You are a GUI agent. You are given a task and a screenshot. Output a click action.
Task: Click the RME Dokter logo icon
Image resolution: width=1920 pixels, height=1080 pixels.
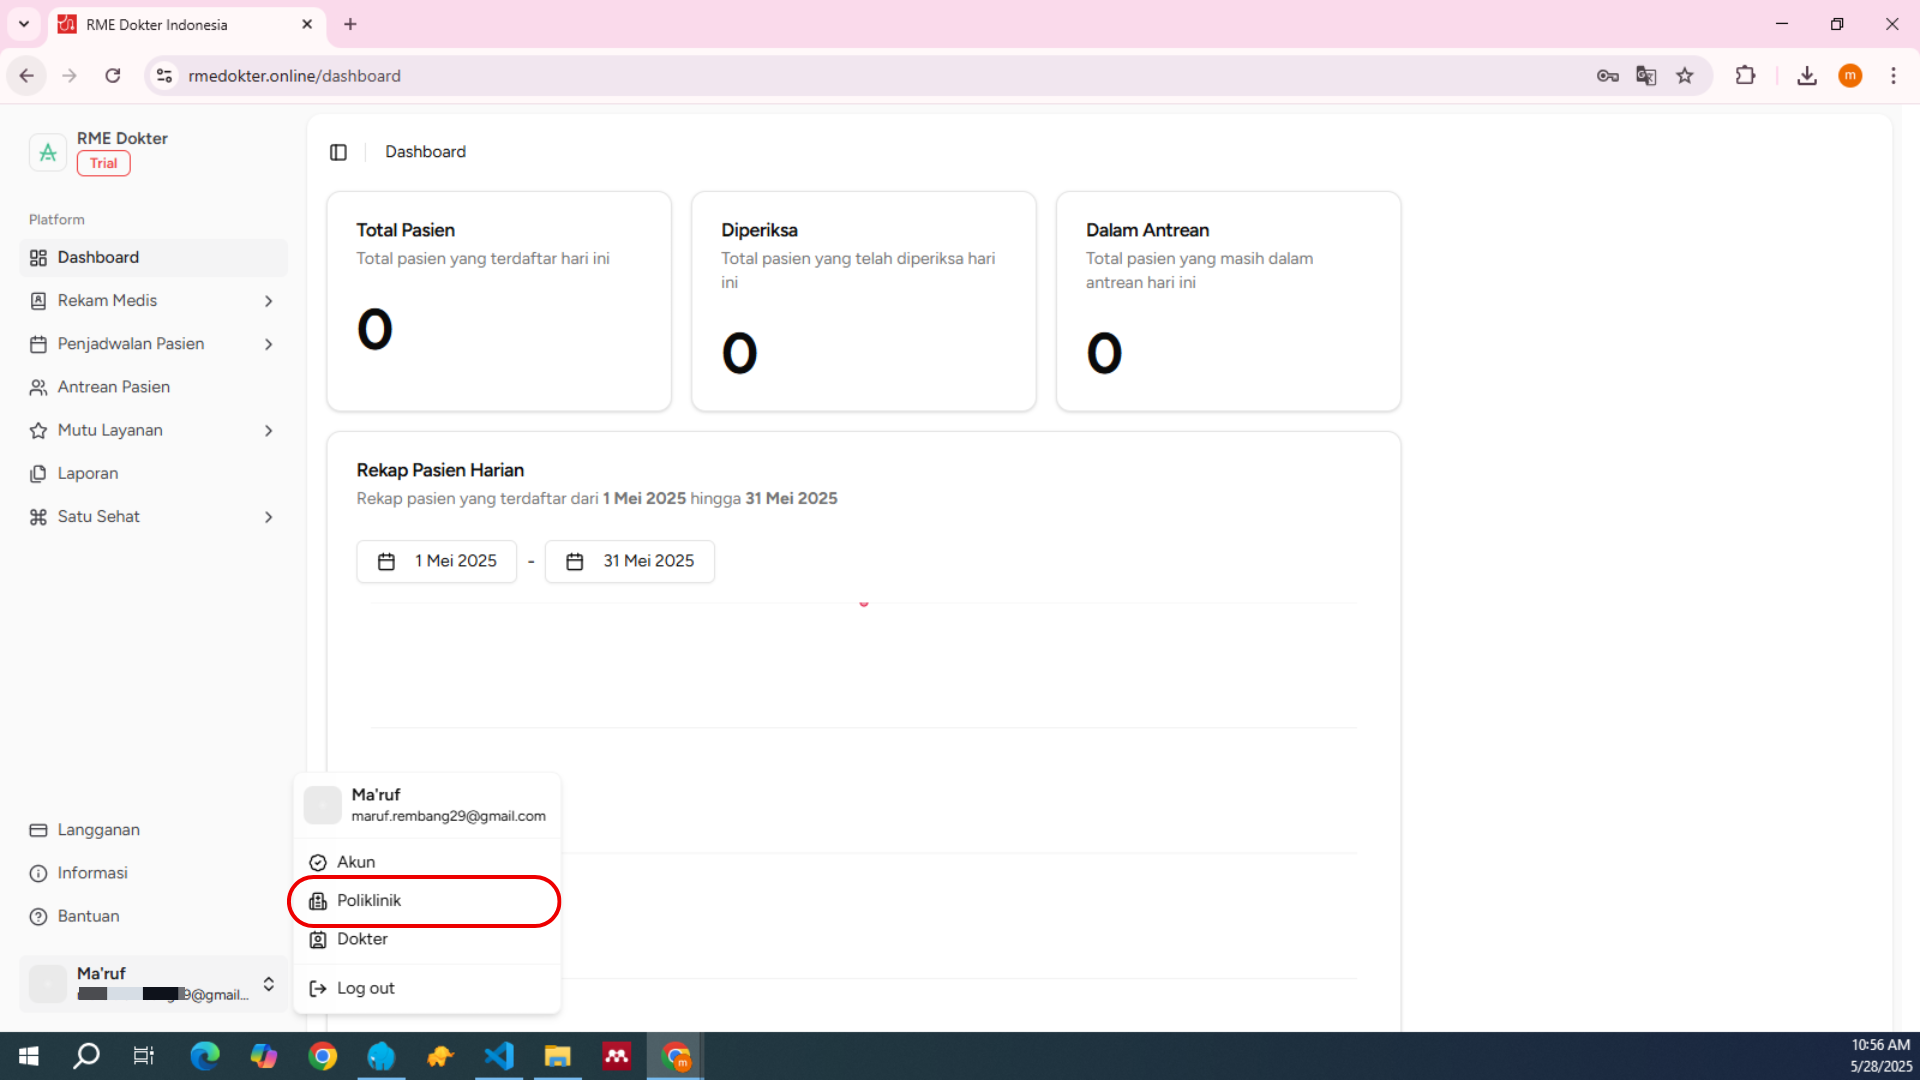(x=47, y=152)
